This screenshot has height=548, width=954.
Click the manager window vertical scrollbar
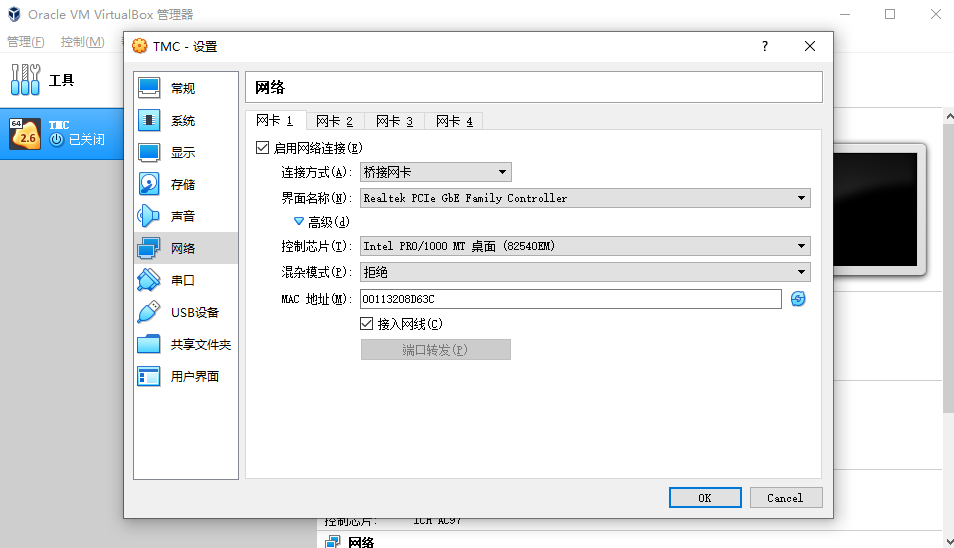(949, 268)
